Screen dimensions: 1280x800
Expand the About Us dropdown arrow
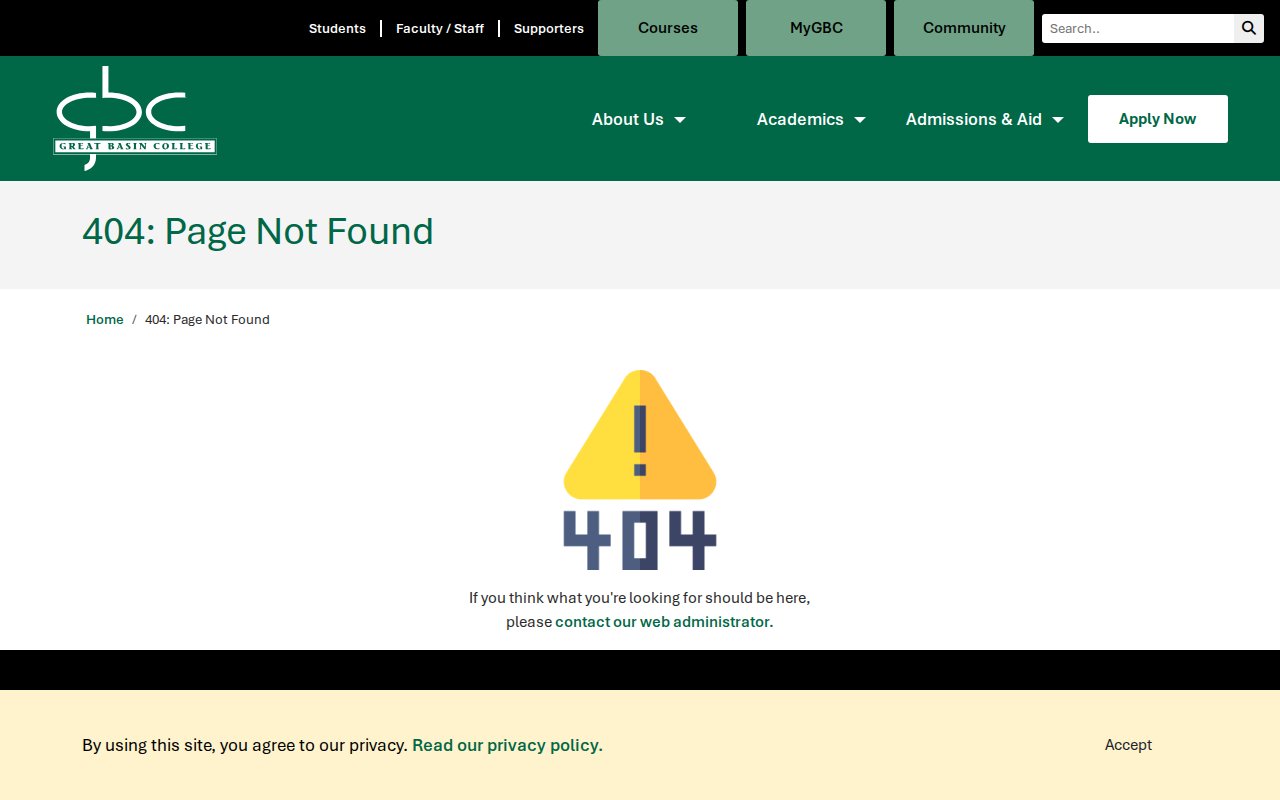point(680,120)
